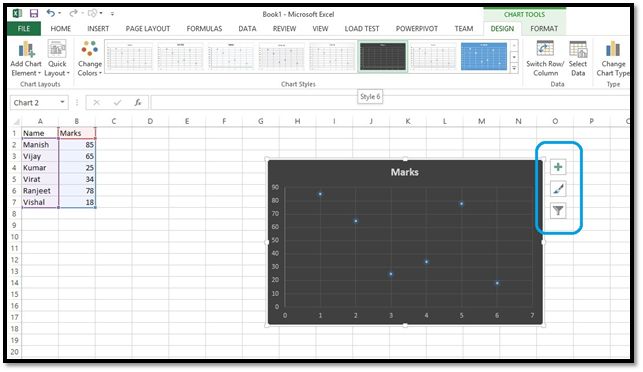Screen dimensions: 643x372
Task: Click the chart data point at x=5
Action: (x=461, y=204)
